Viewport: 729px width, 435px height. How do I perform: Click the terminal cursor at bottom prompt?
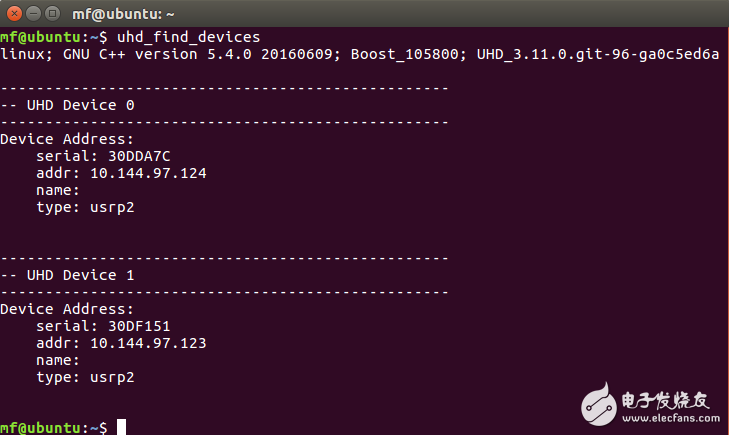coord(121,427)
